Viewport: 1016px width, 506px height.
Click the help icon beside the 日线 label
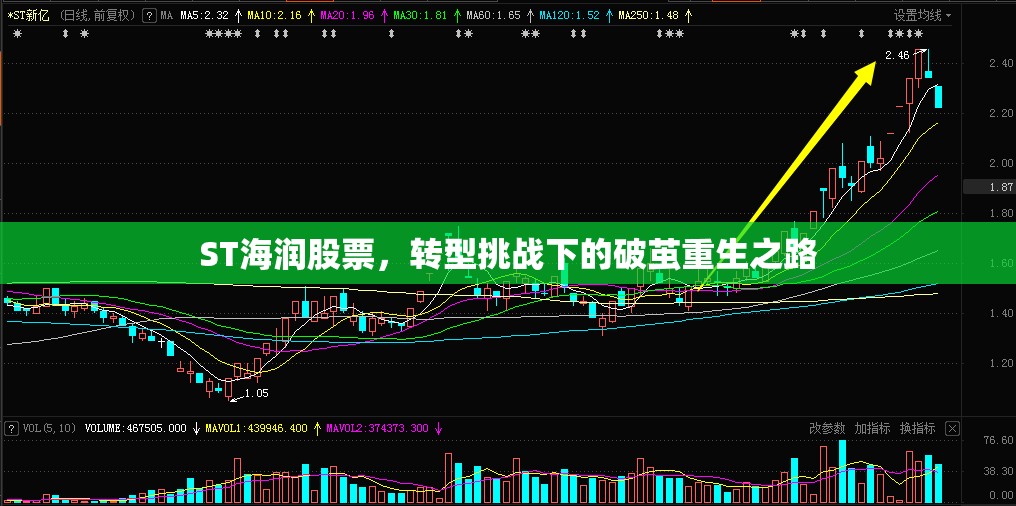[x=149, y=14]
